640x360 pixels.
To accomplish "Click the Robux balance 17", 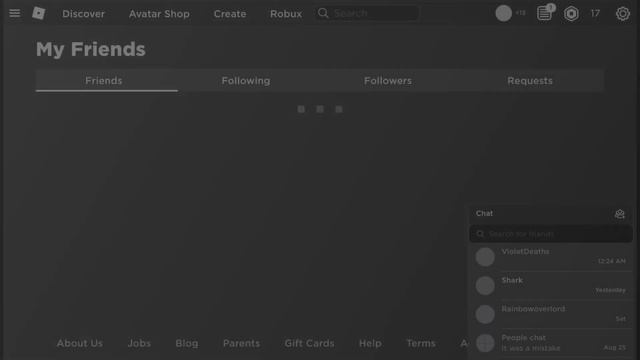I will point(596,14).
